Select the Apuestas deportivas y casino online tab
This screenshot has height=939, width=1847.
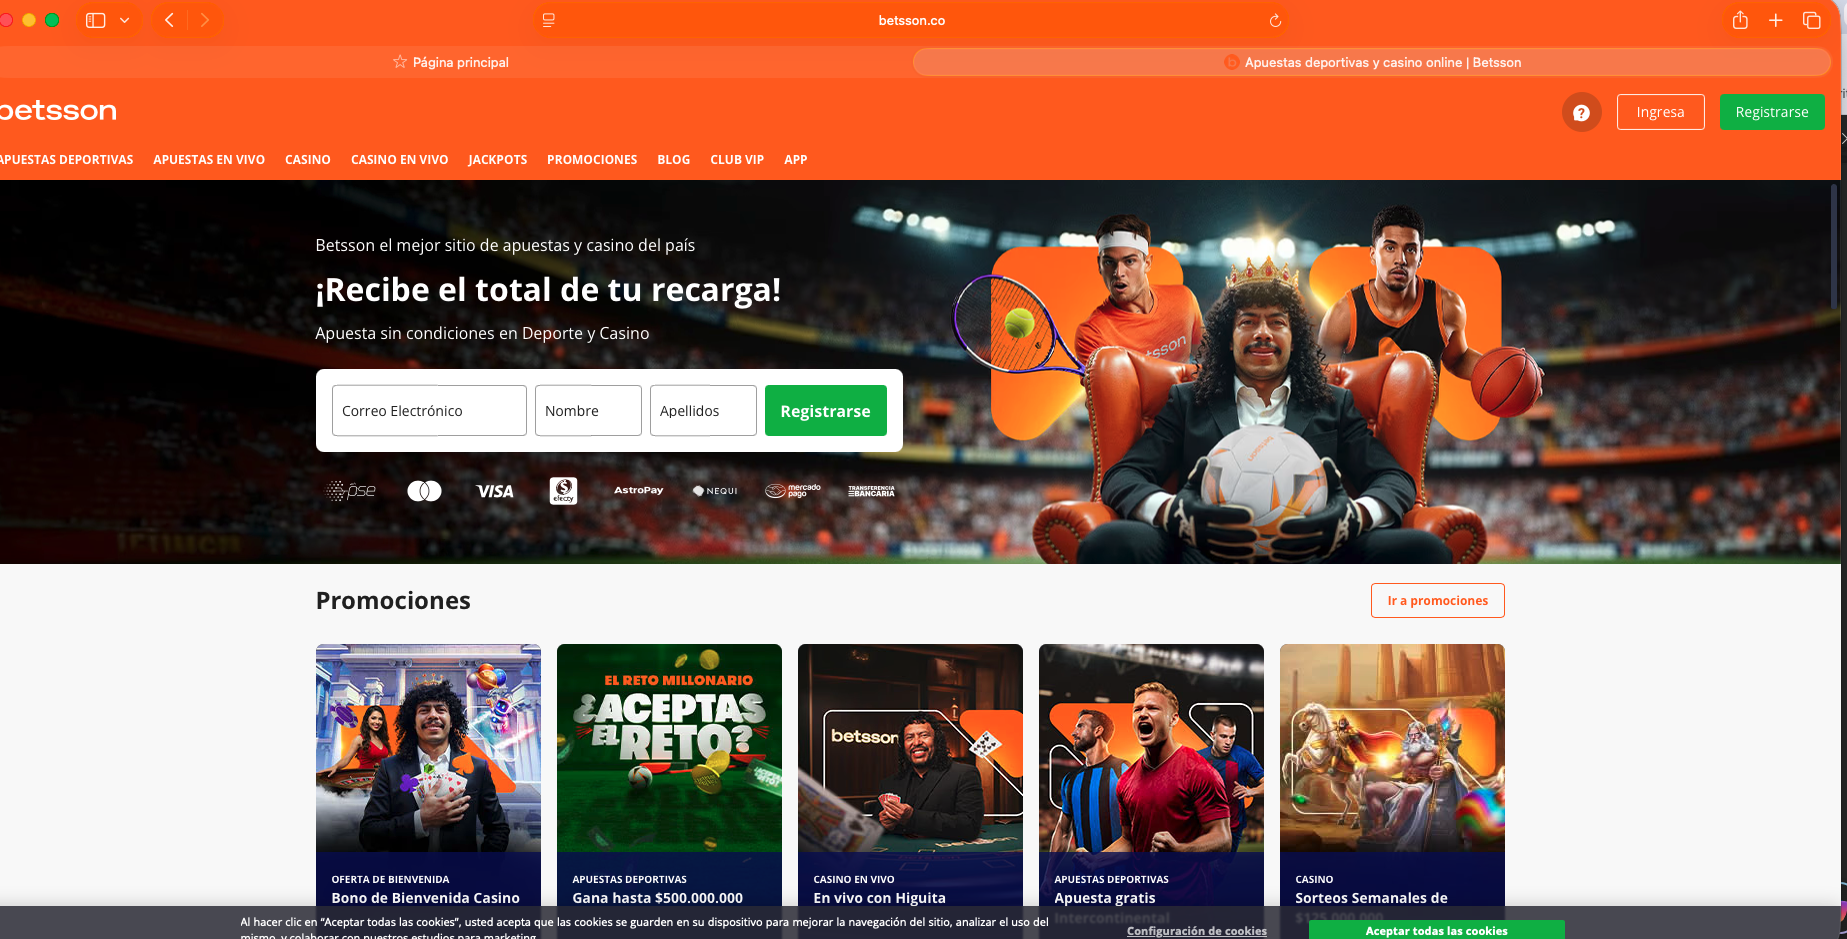(1372, 62)
